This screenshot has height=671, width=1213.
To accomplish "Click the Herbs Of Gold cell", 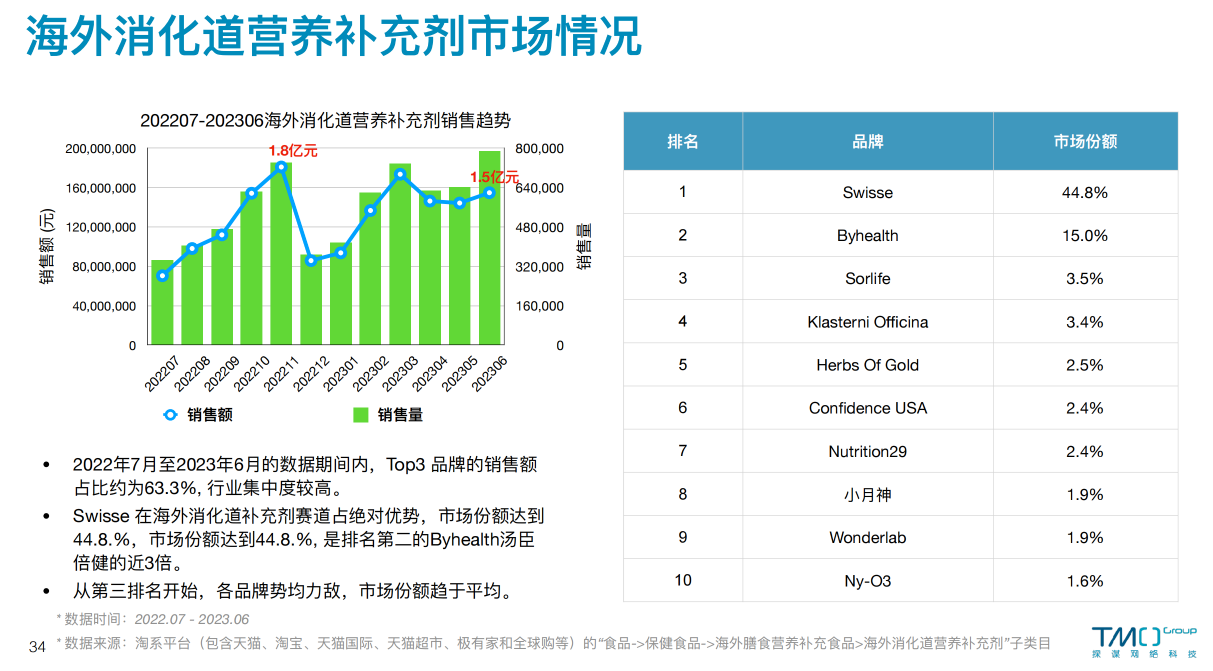I will [868, 365].
